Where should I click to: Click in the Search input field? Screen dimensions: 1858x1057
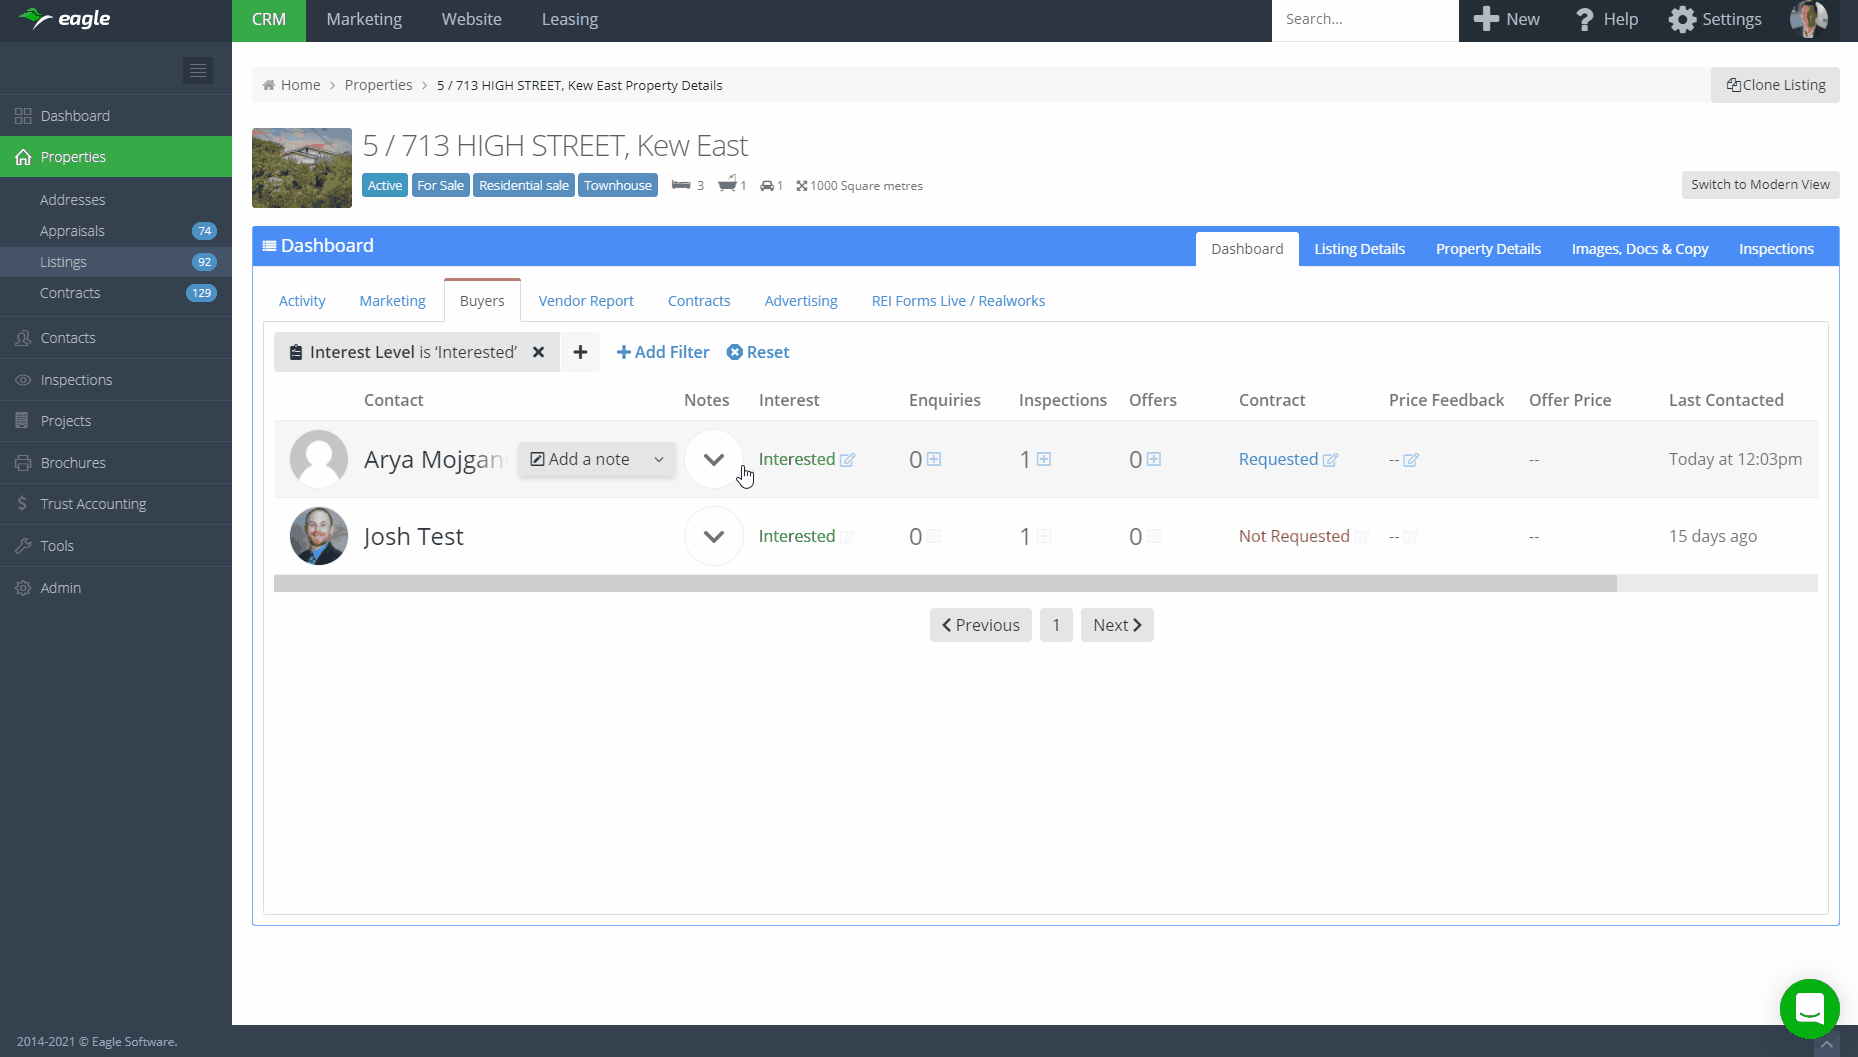(x=1364, y=19)
